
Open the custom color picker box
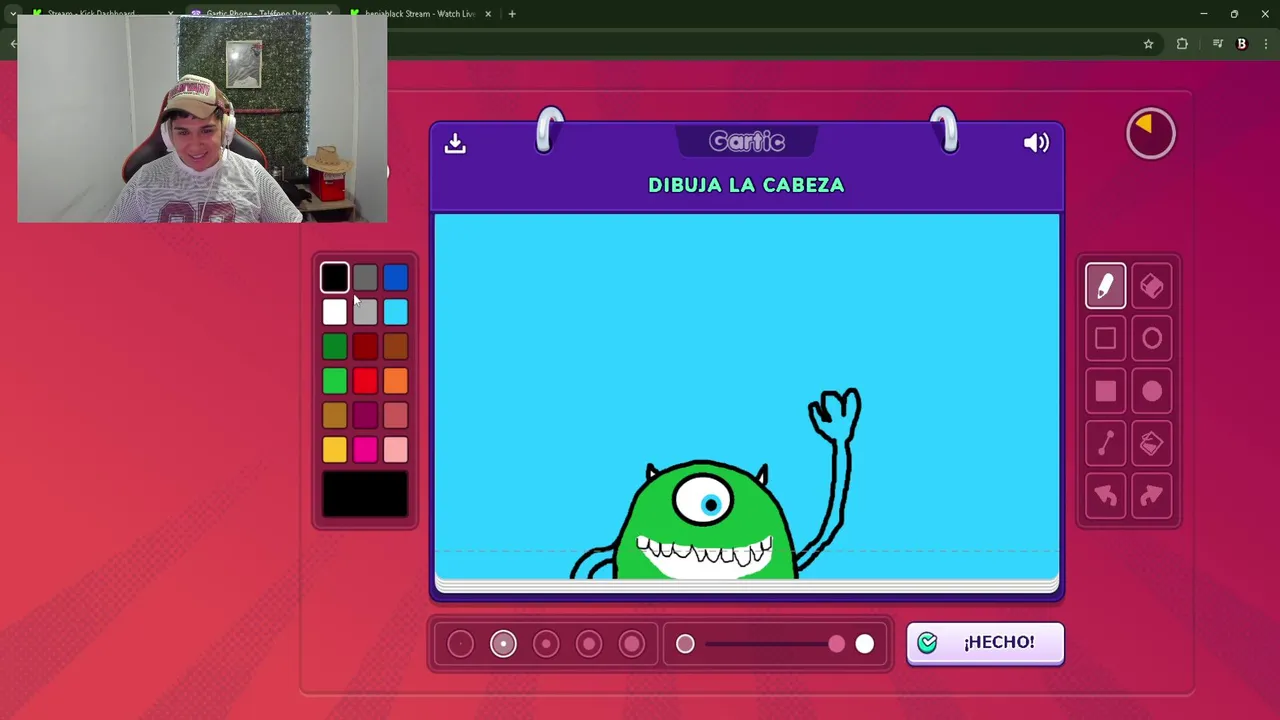point(365,494)
